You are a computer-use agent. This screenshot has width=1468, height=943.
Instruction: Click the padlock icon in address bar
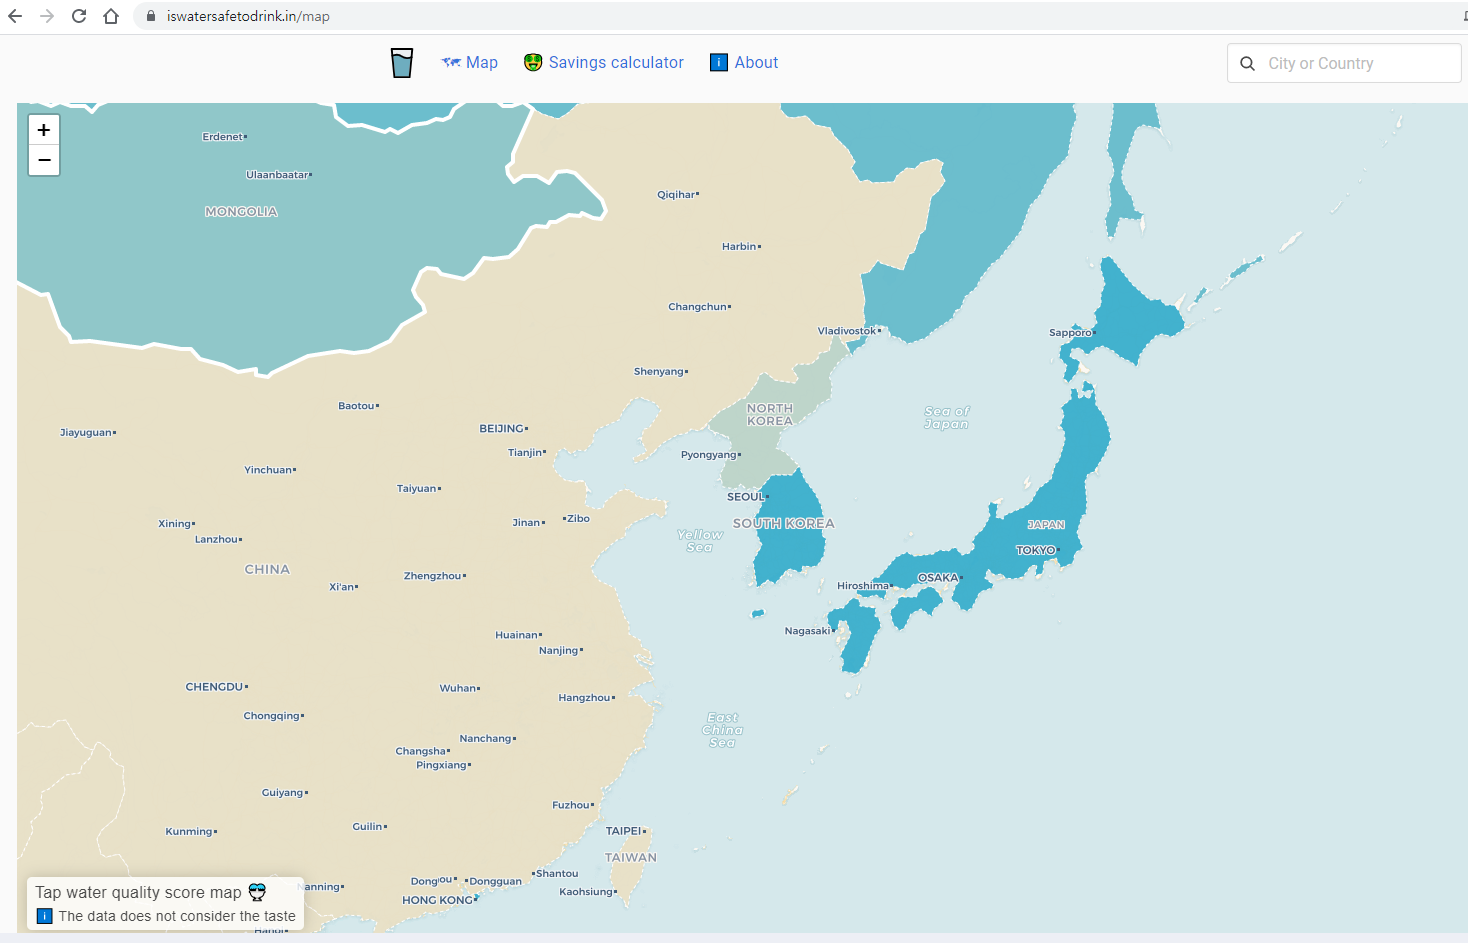pos(151,16)
